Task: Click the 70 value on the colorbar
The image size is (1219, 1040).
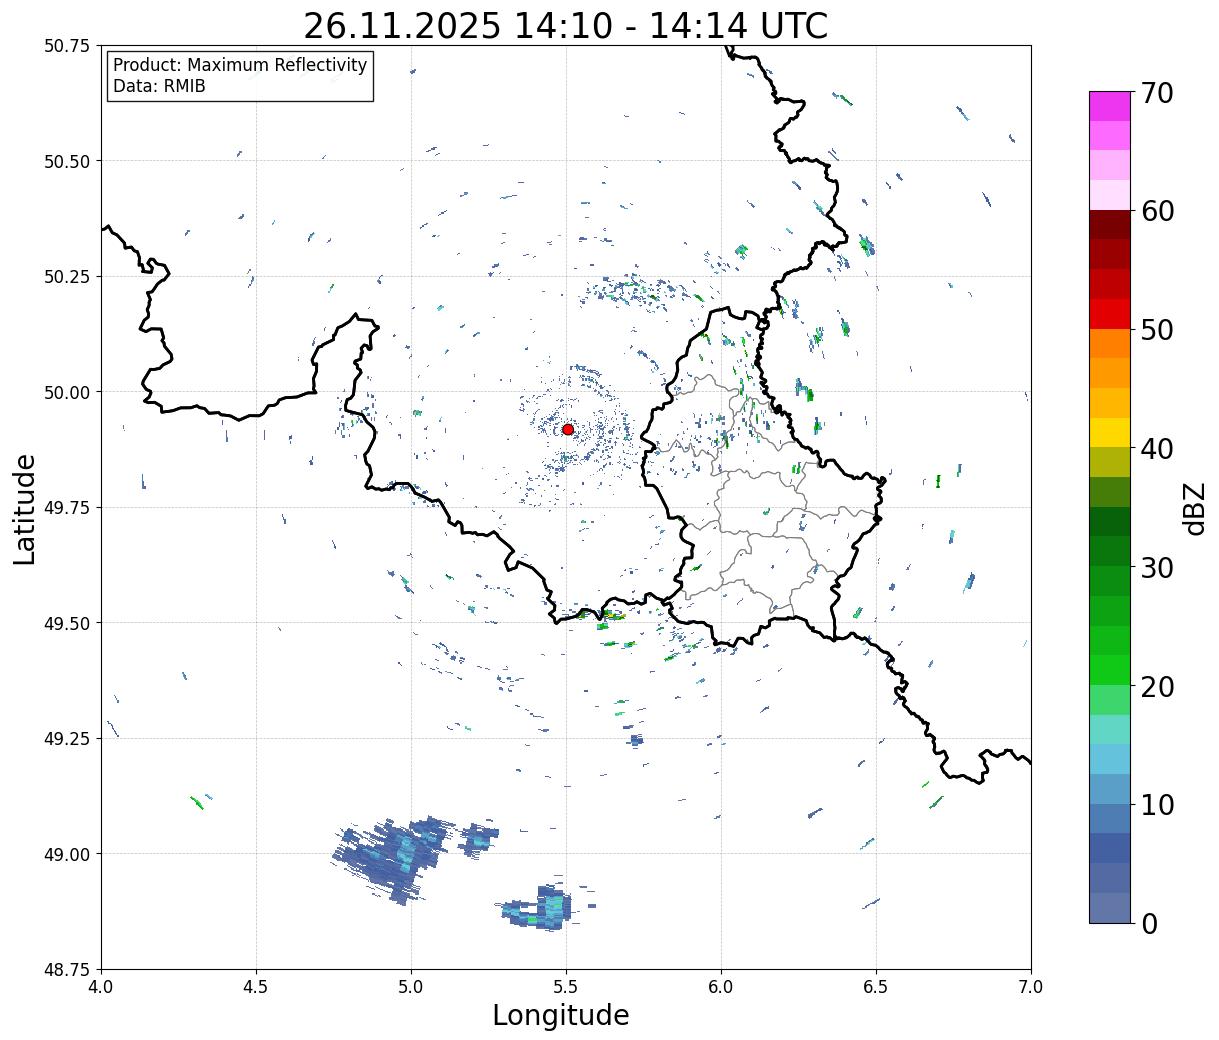Action: pyautogui.click(x=1157, y=93)
